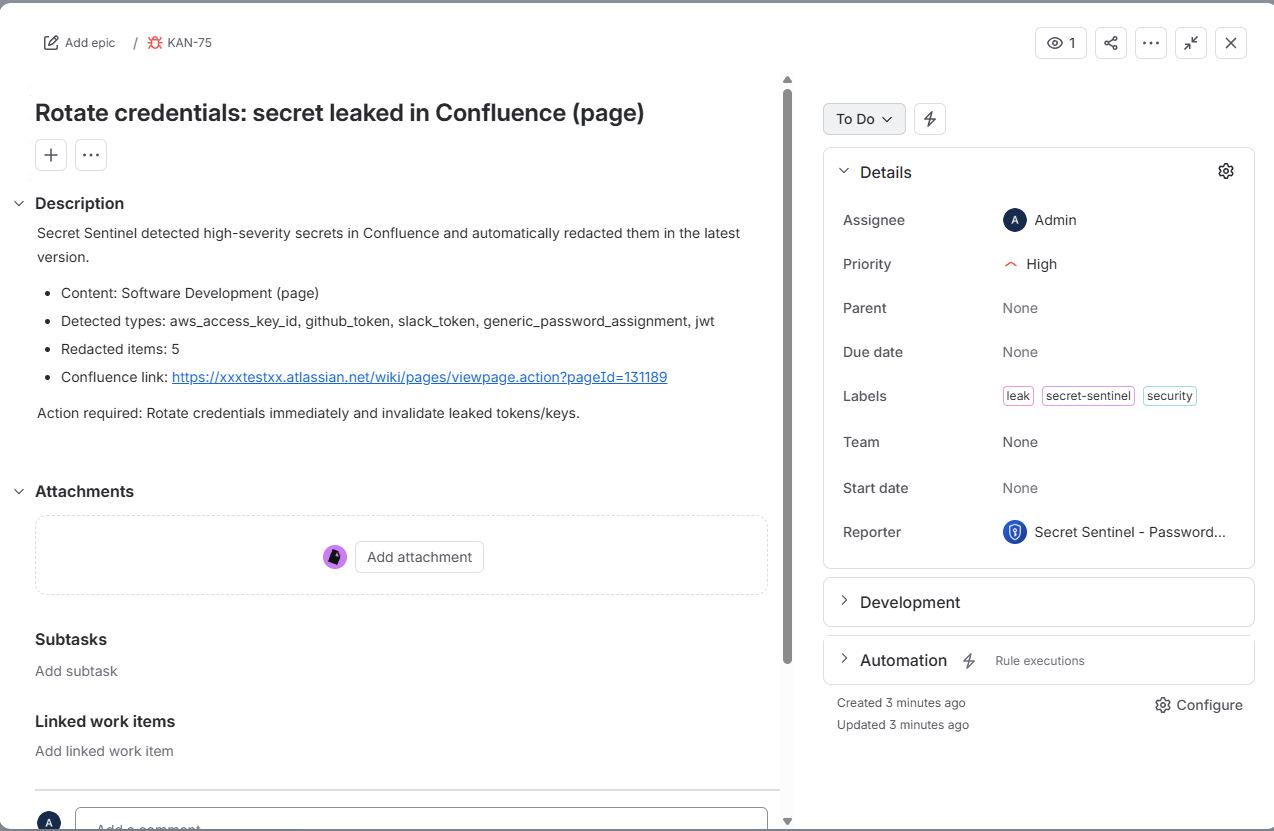
Task: Click the vertical scrollbar thumb
Action: (x=787, y=376)
